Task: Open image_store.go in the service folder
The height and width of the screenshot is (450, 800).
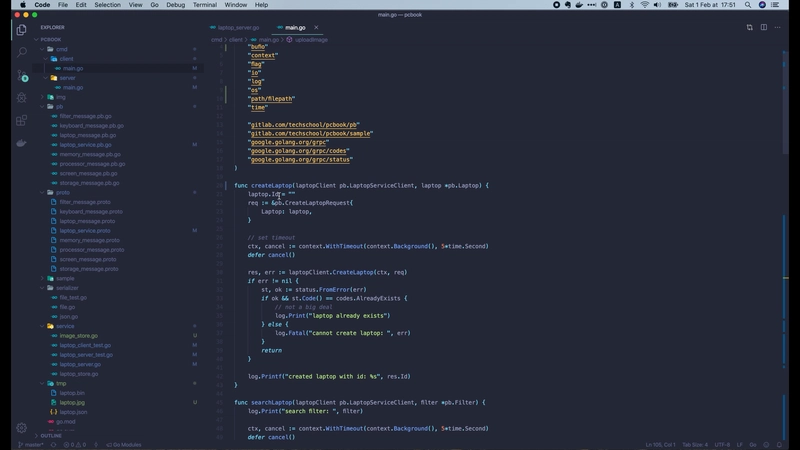Action: 79,336
